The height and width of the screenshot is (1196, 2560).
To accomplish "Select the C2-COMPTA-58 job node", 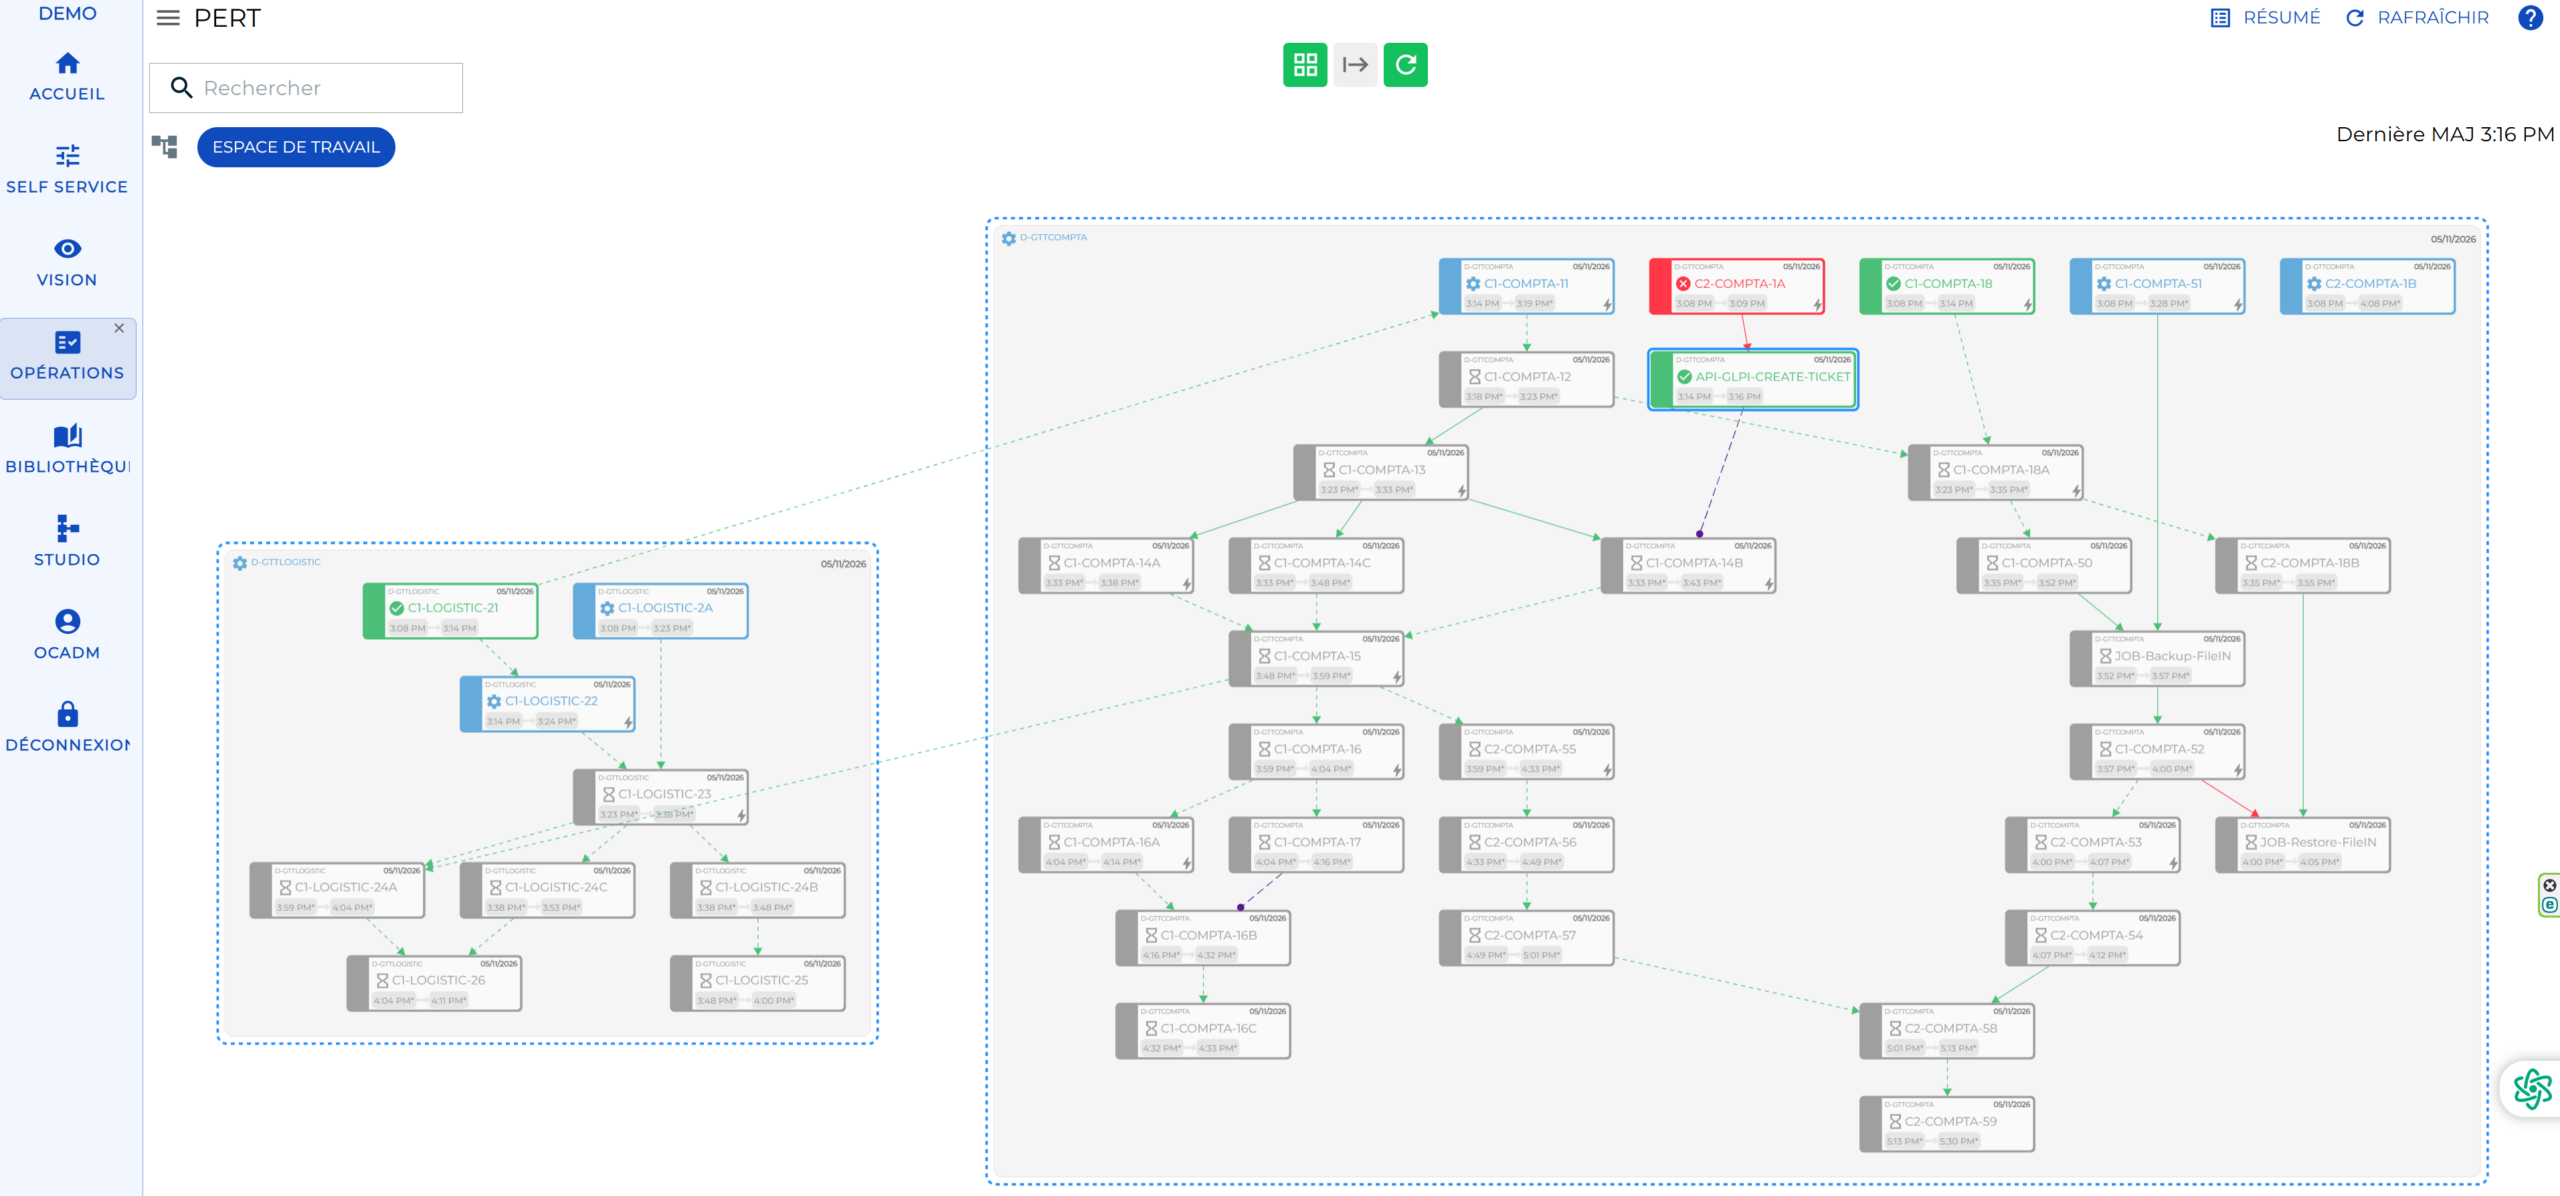I will [1947, 1031].
